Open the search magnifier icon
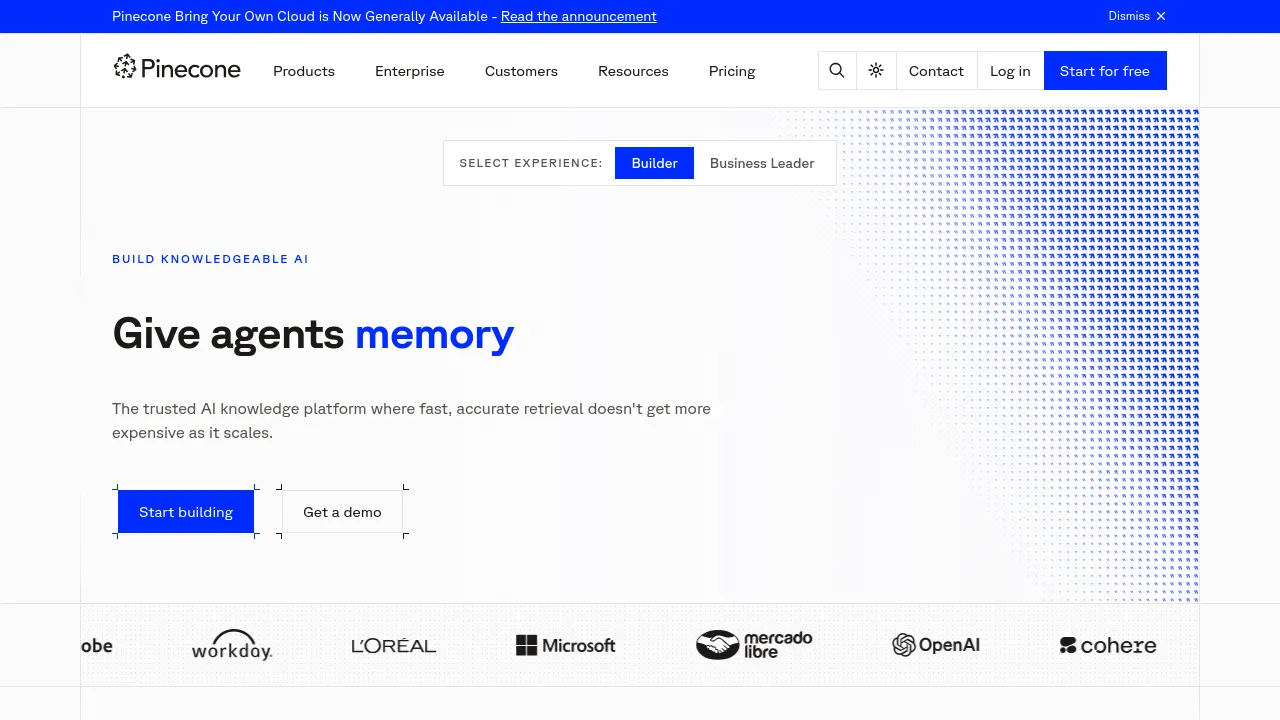Image resolution: width=1280 pixels, height=720 pixels. tap(837, 71)
